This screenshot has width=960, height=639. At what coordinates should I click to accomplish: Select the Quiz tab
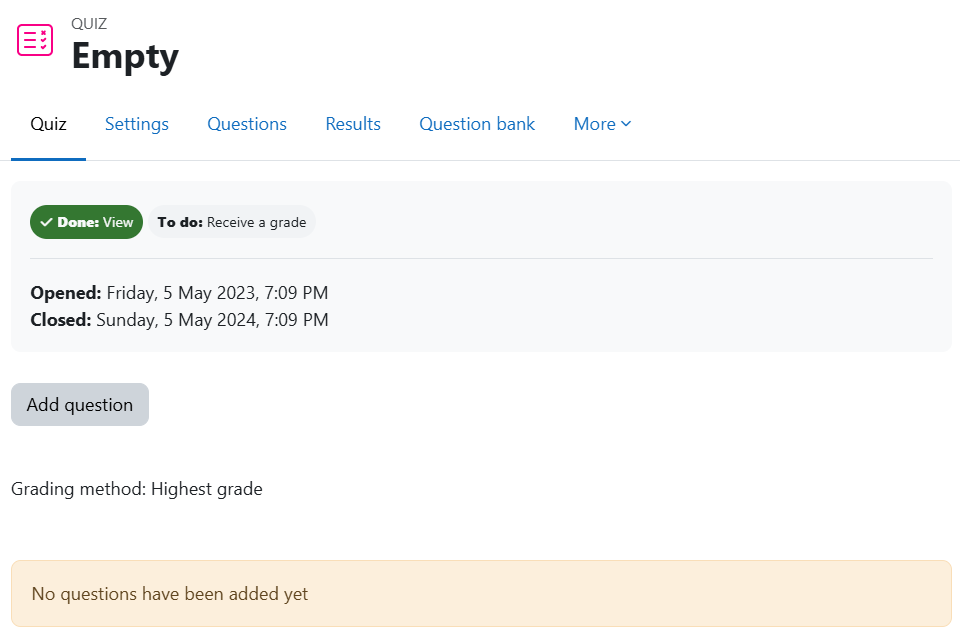pyautogui.click(x=48, y=124)
